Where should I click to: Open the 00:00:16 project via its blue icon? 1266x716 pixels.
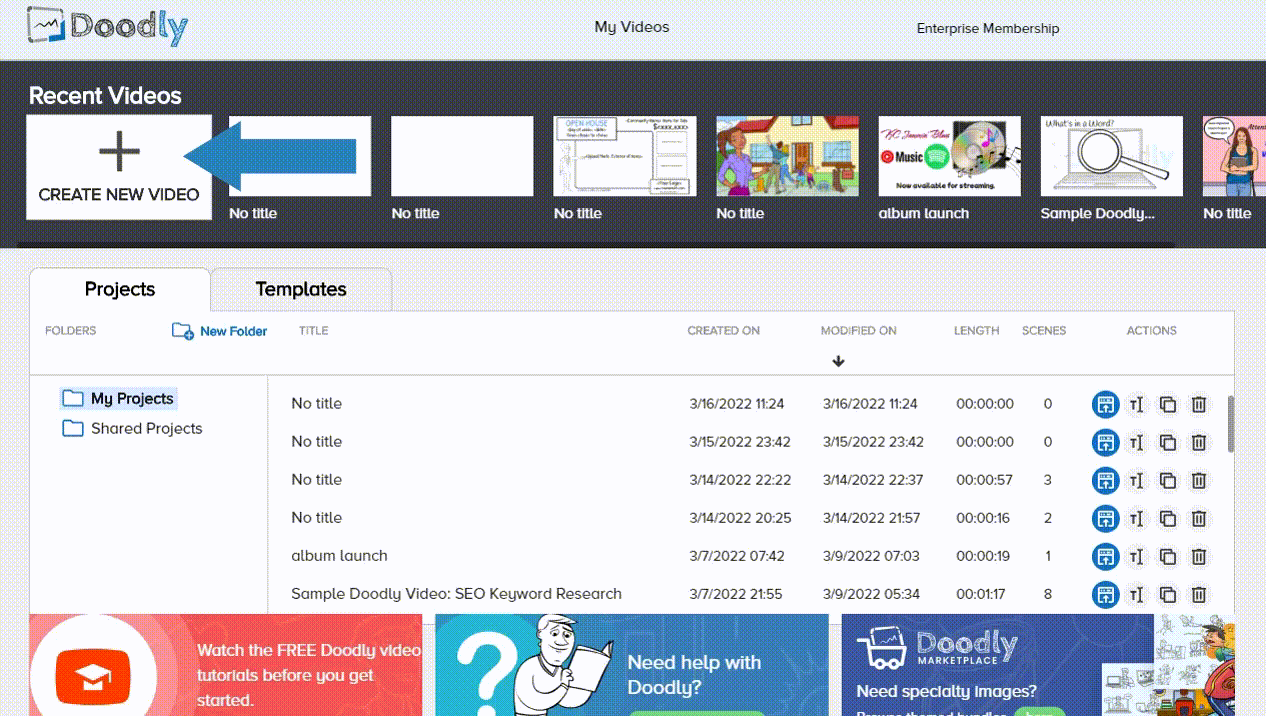[1105, 519]
